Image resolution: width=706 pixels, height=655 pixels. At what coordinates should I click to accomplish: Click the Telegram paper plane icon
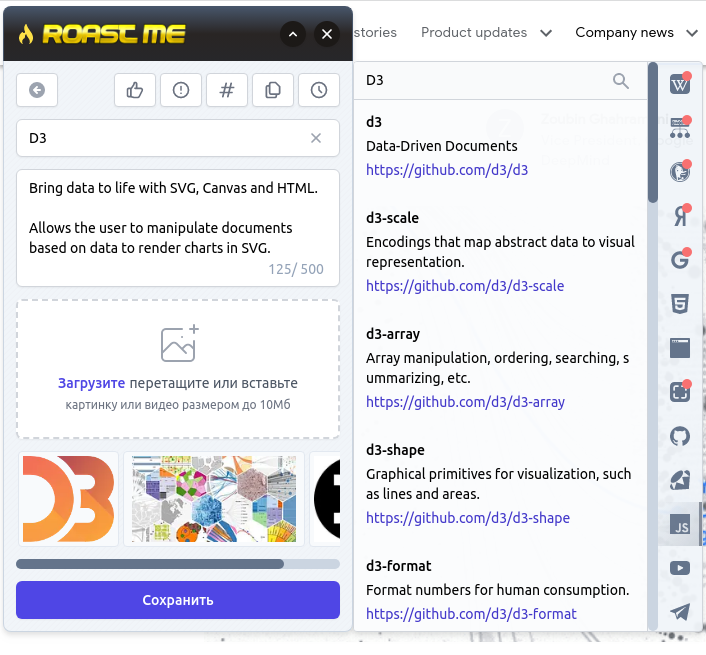click(680, 612)
